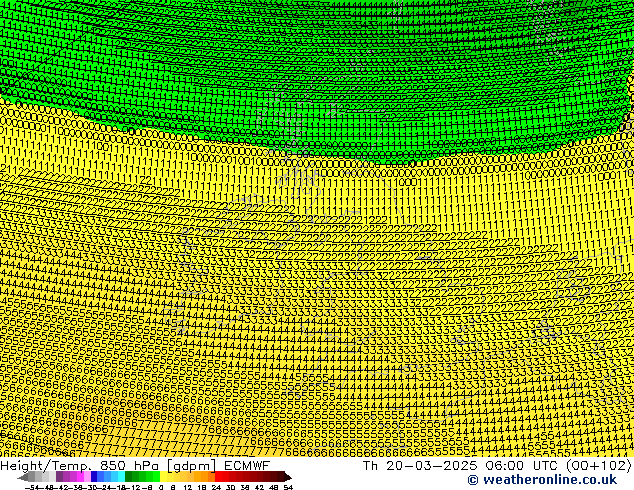This screenshot has width=634, height=490.
Task: Click the dark maroon right arrow of legend
Action: 288,477
